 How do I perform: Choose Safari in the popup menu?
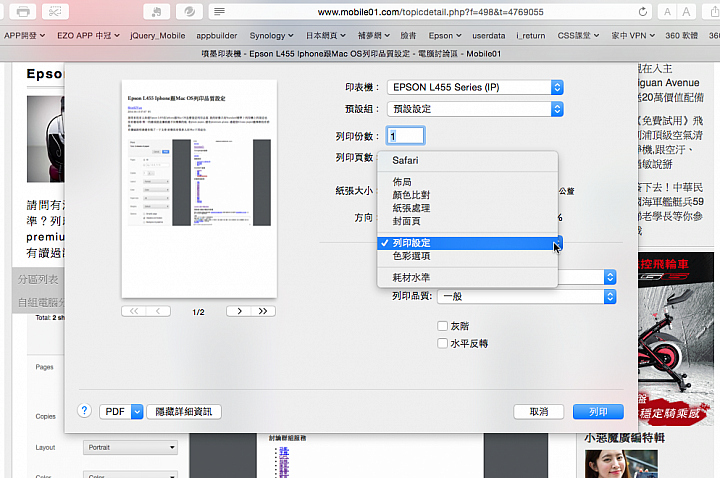click(x=467, y=160)
